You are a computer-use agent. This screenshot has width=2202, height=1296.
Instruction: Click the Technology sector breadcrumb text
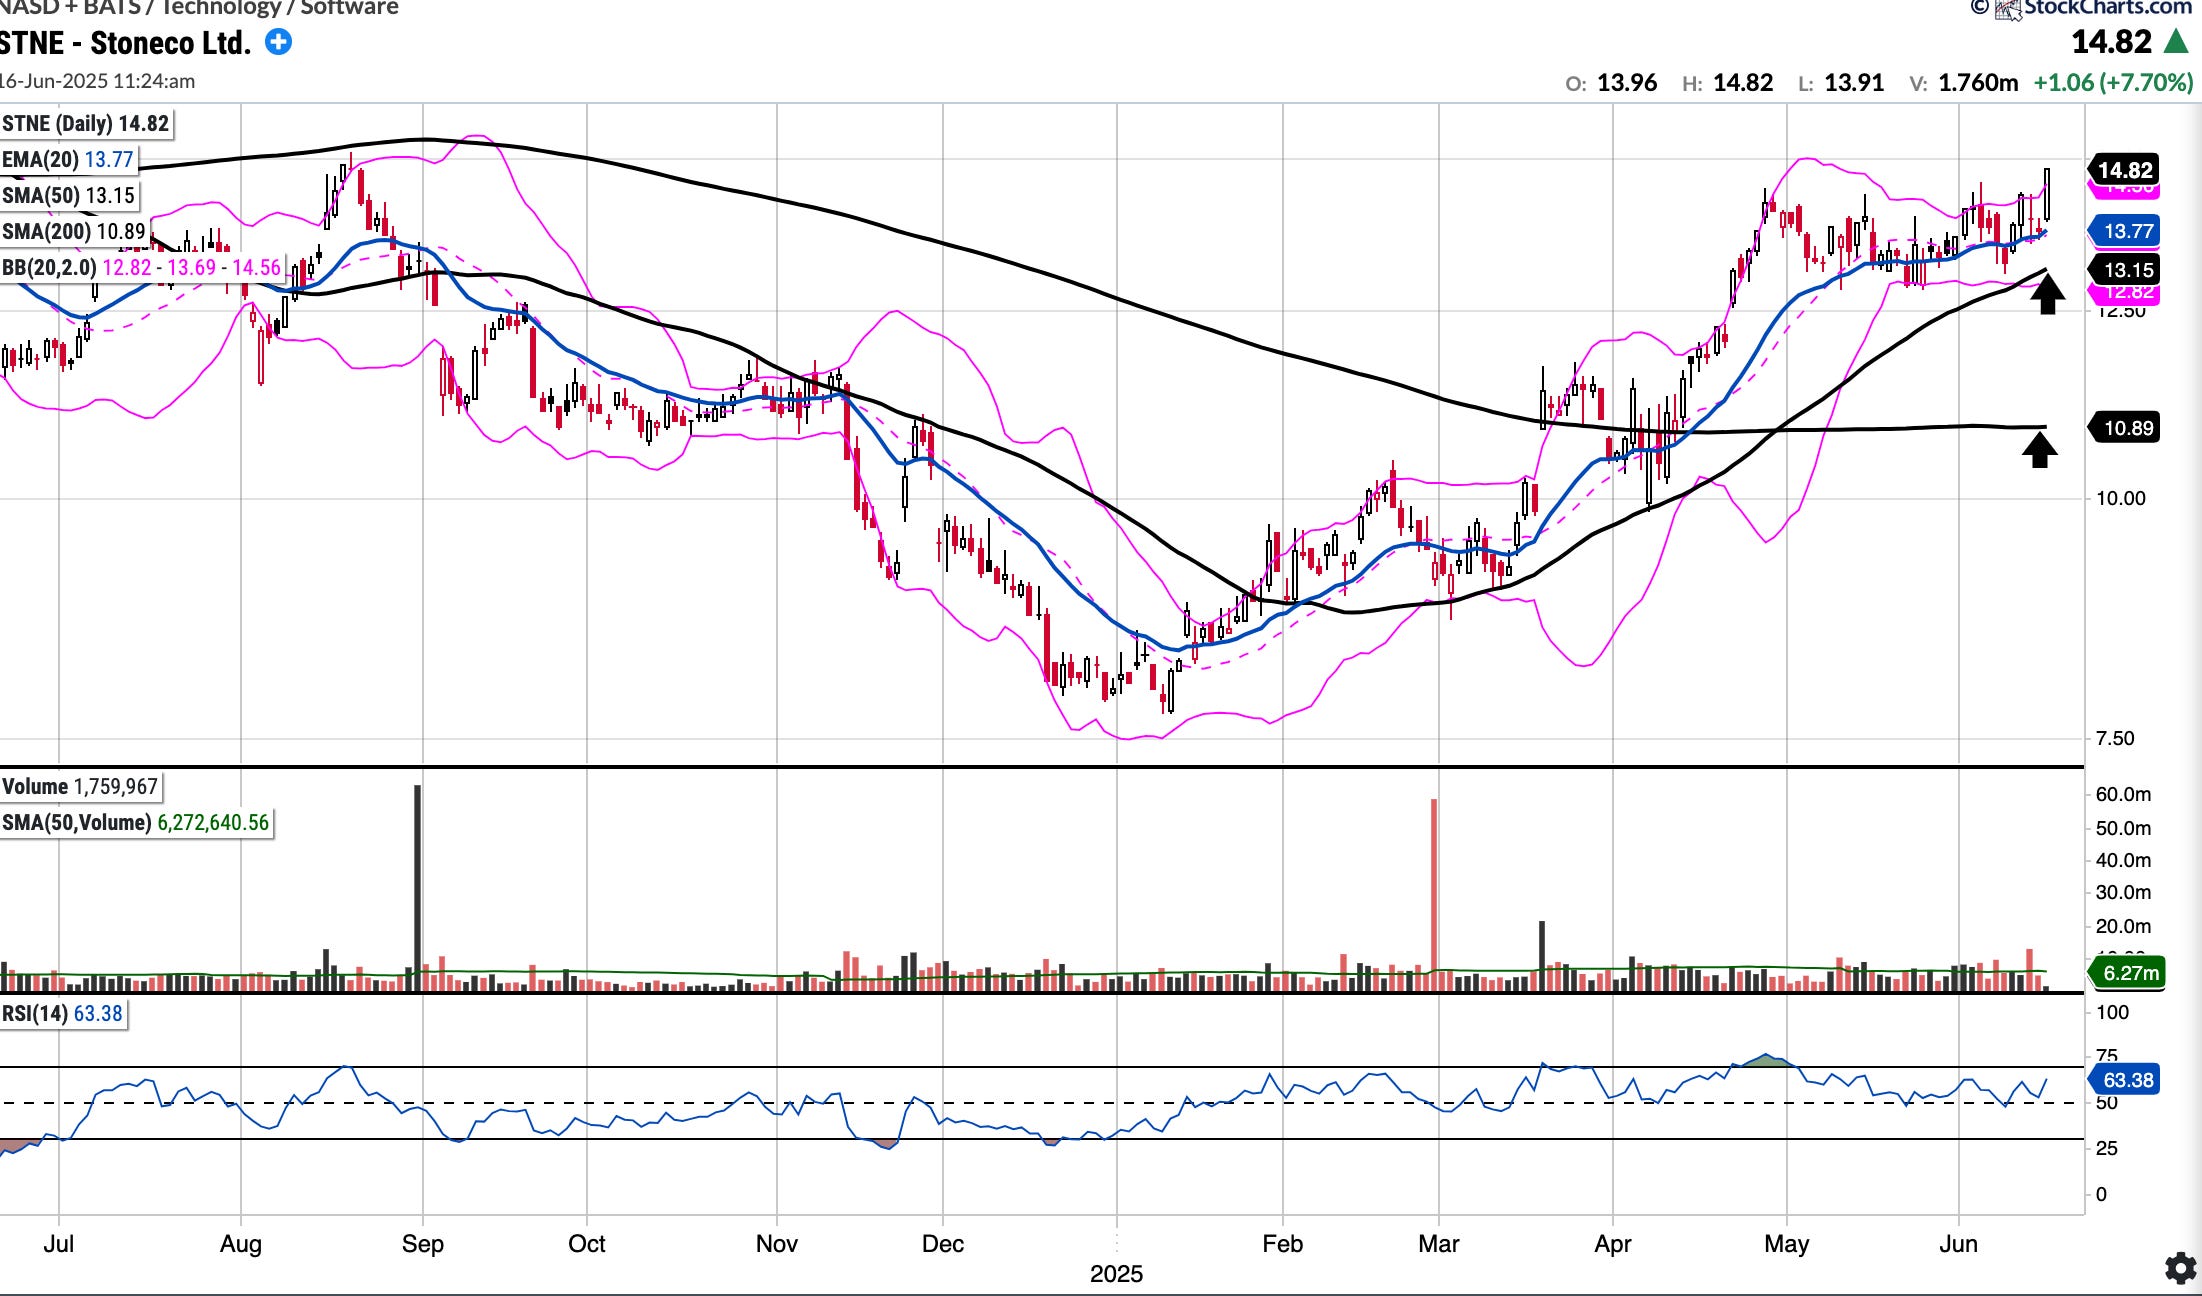220,8
